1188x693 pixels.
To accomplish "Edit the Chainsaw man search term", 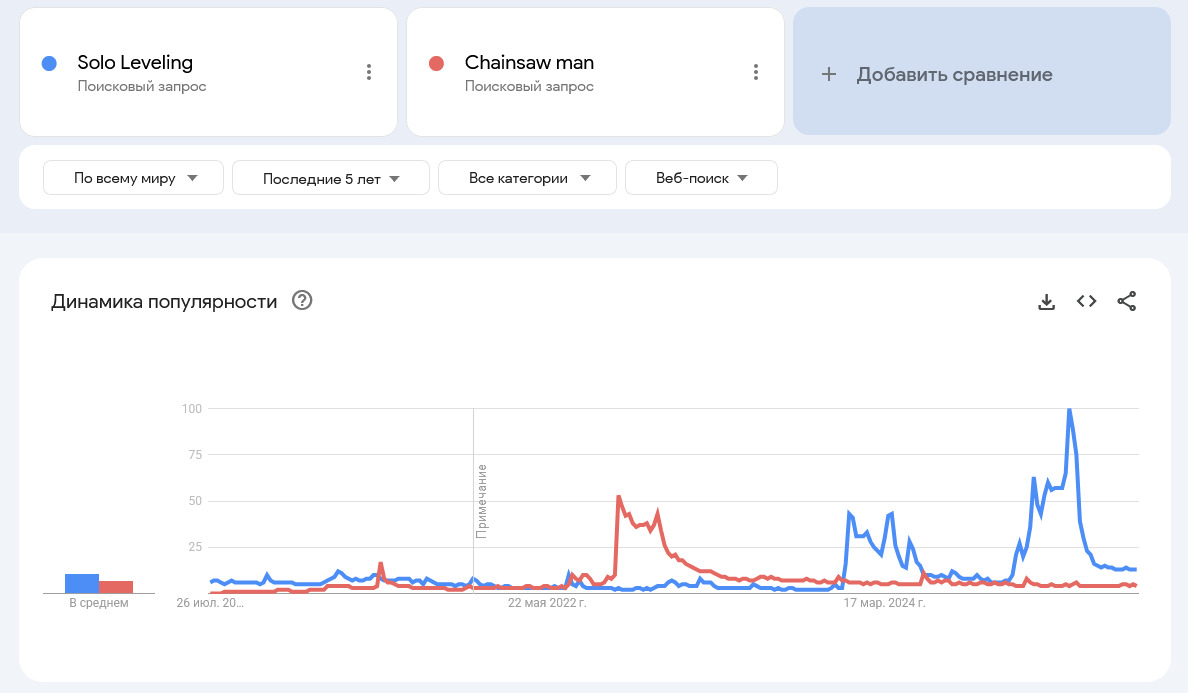I will point(529,62).
